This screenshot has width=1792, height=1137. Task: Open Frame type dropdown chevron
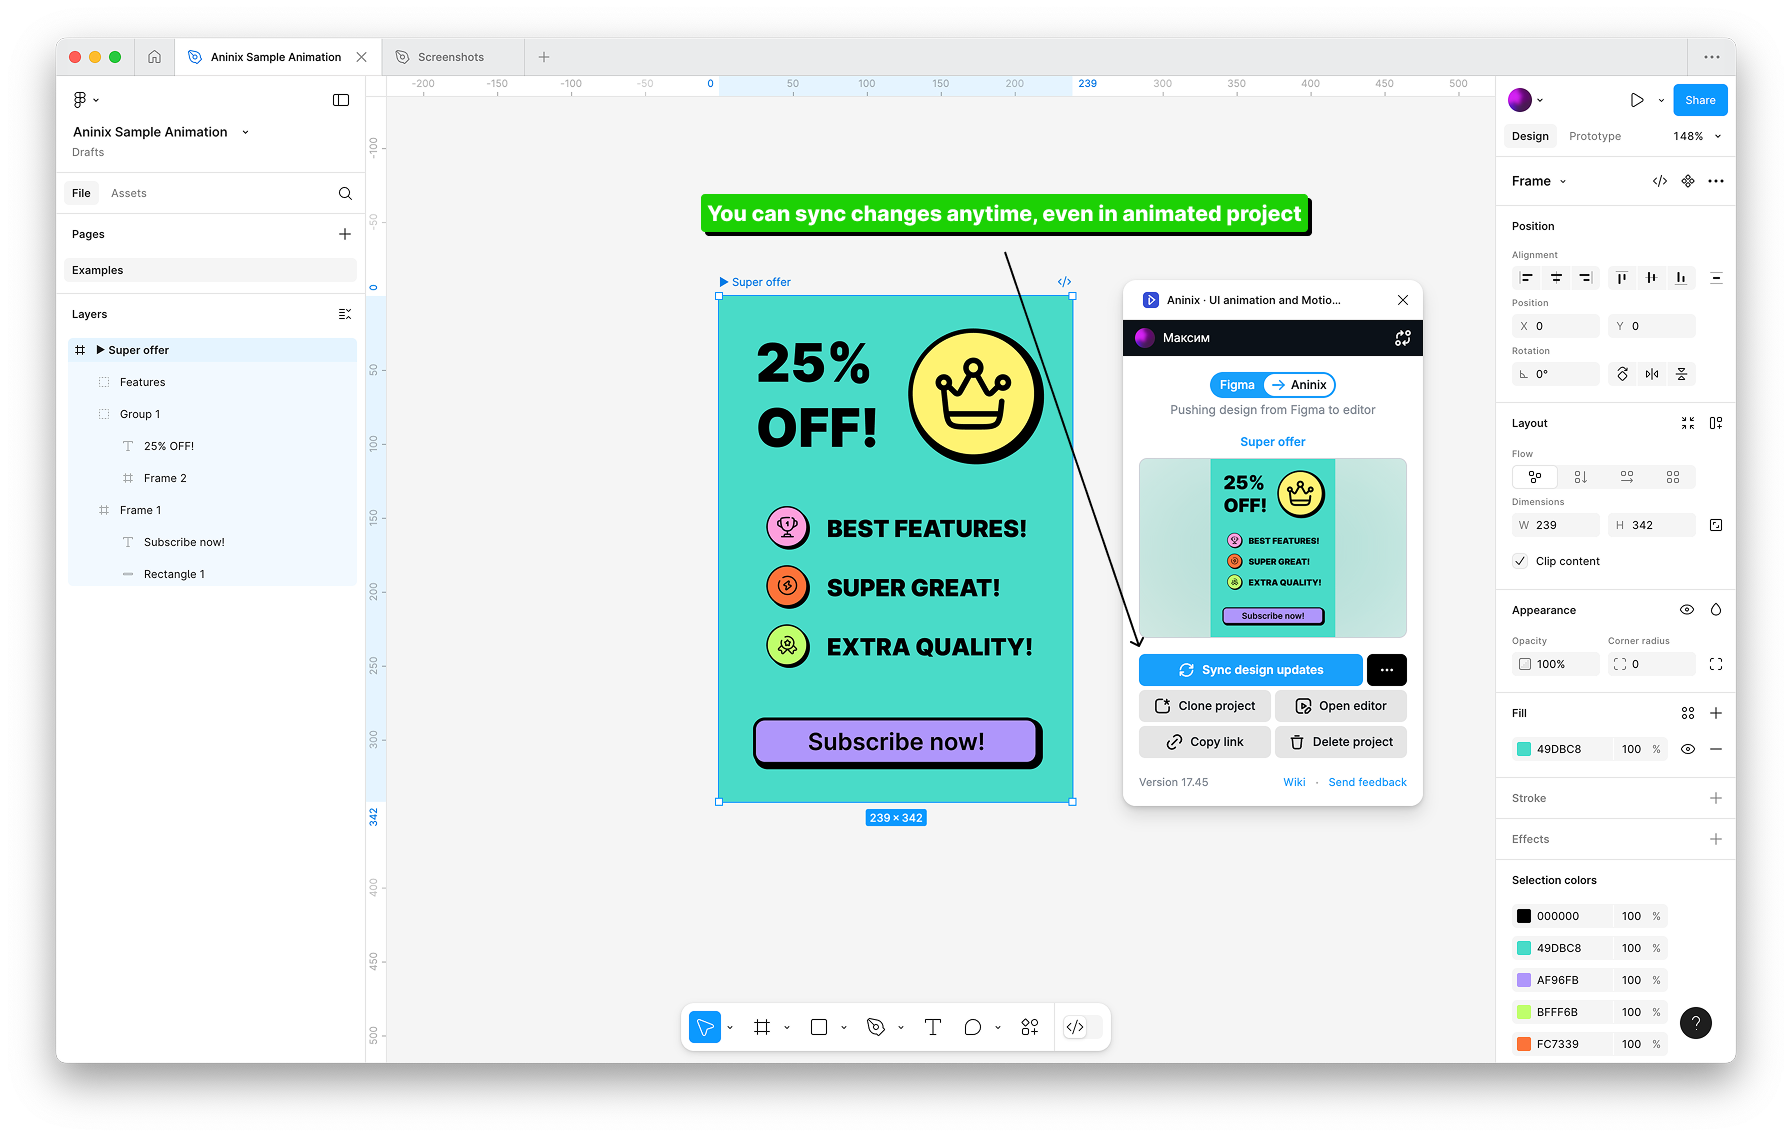[1563, 182]
